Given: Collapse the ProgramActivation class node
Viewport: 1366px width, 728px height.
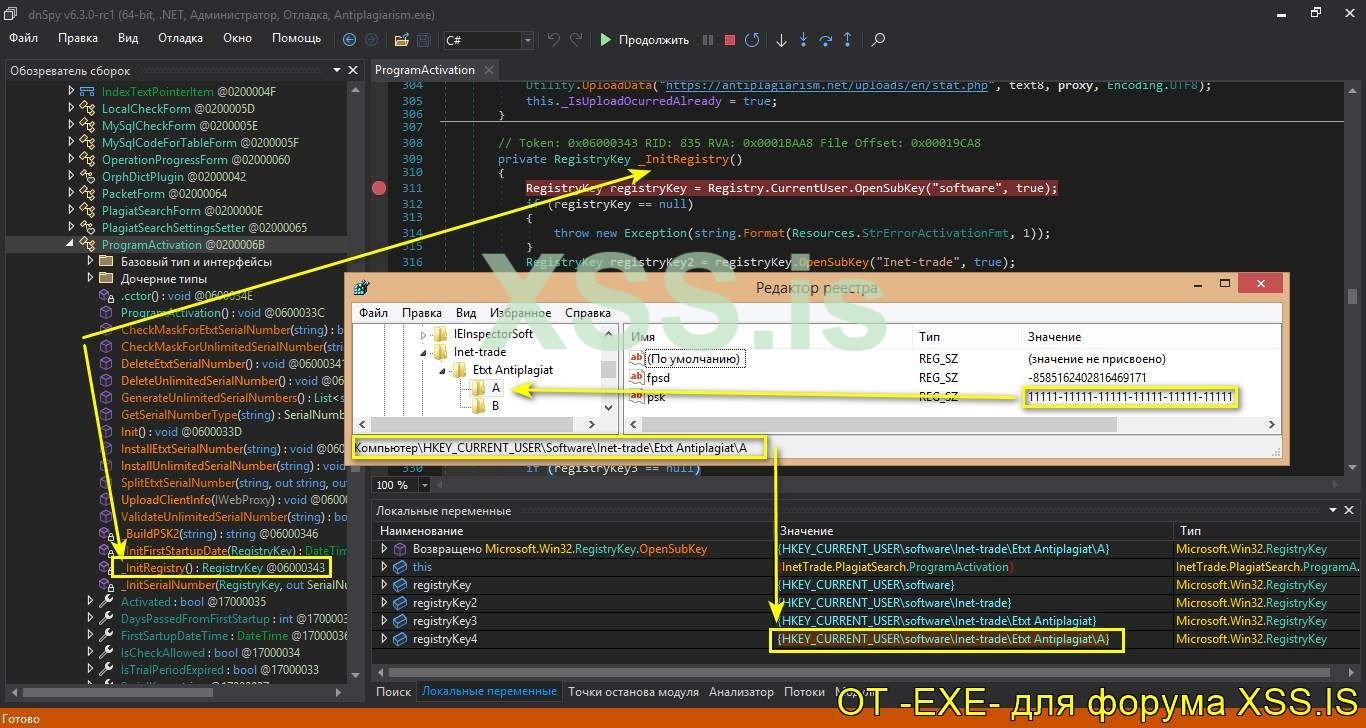Looking at the screenshot, I should click(x=71, y=244).
